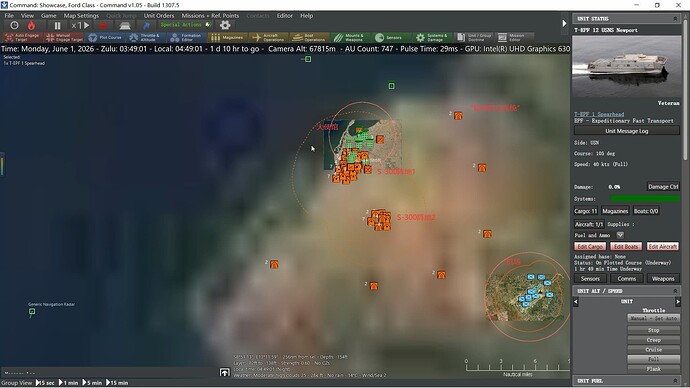The image size is (690, 388).
Task: Collapse the UNIT STATUS panel header
Action: (675, 18)
